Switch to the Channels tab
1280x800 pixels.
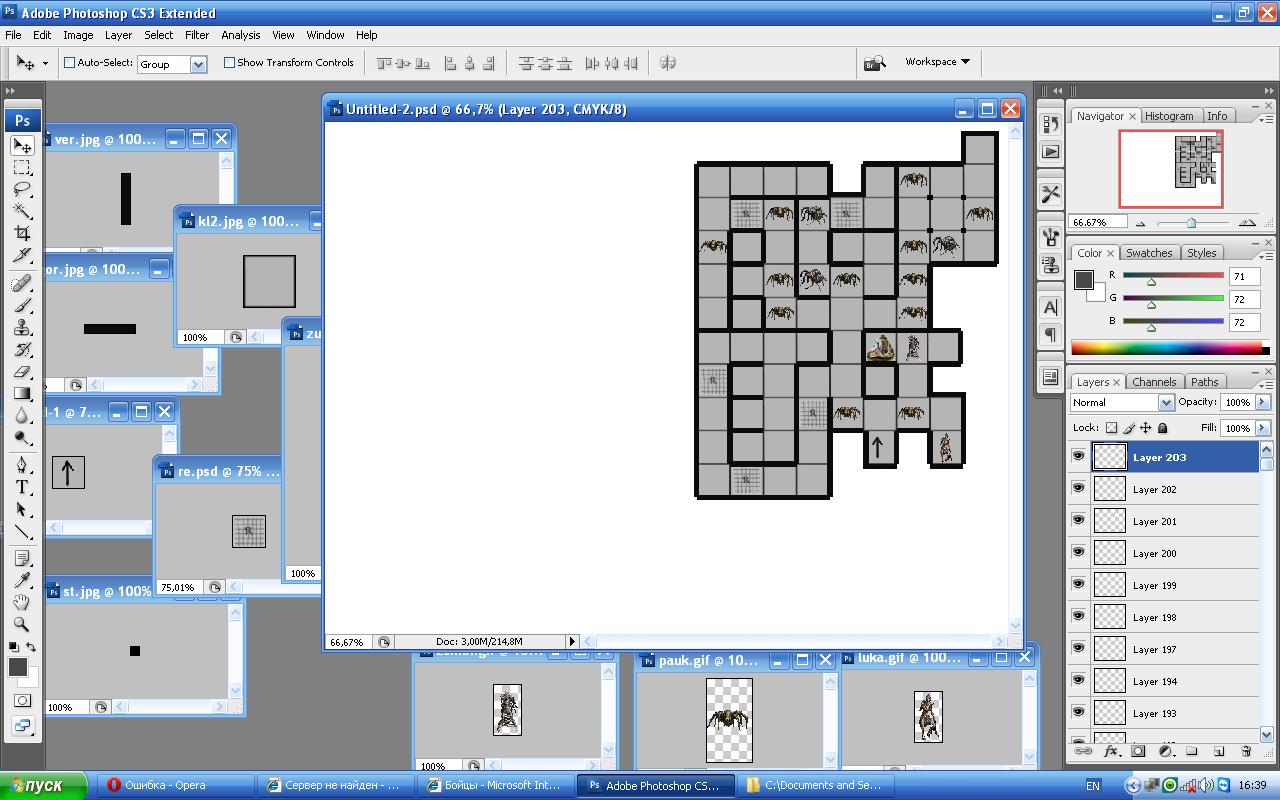[1154, 382]
